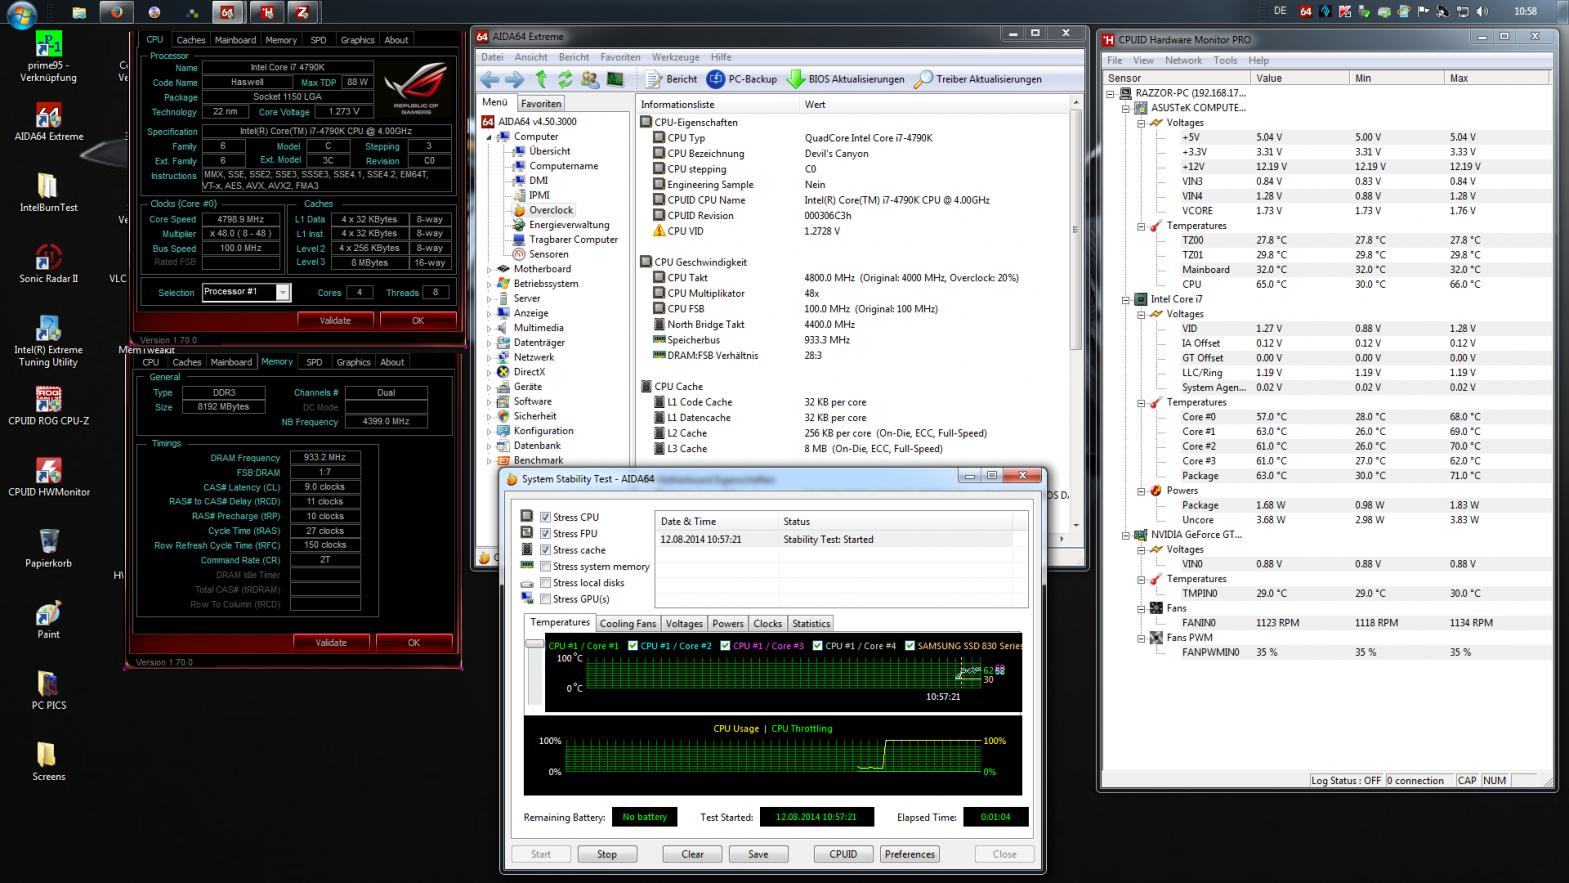Collapse the Intel Core i7 node in HWMonitor
The height and width of the screenshot is (883, 1569).
[x=1126, y=299]
